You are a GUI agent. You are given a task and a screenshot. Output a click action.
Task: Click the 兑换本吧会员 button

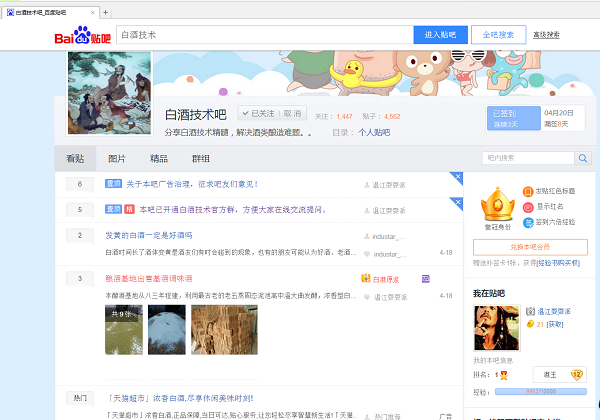(530, 247)
